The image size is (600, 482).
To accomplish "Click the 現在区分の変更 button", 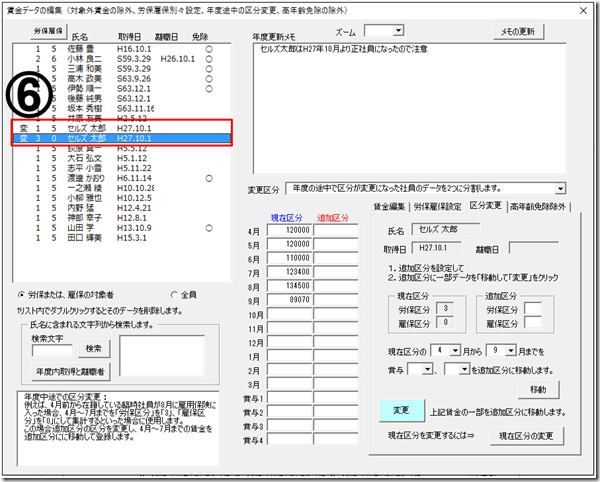I will tap(526, 436).
